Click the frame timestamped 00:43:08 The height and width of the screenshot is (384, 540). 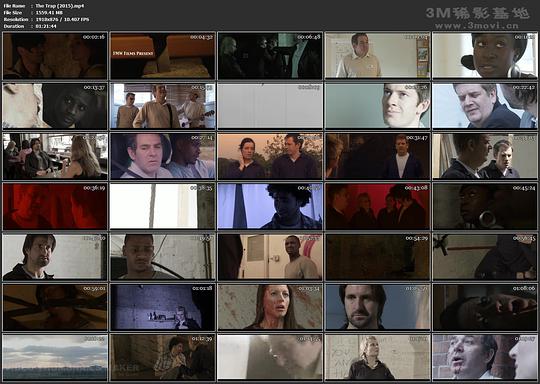tap(377, 206)
